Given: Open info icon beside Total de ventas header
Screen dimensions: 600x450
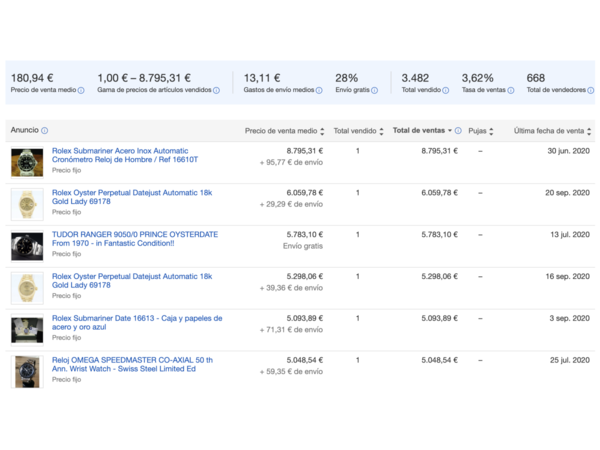Looking at the screenshot, I should pyautogui.click(x=458, y=130).
